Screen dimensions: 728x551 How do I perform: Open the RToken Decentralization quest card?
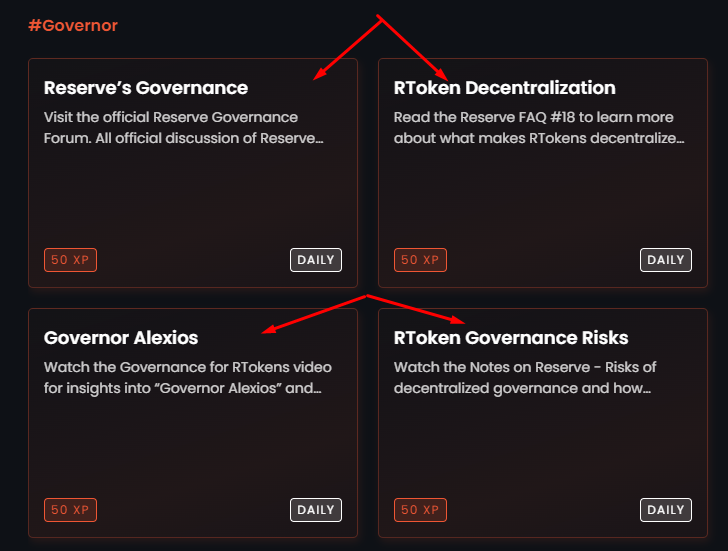[543, 173]
